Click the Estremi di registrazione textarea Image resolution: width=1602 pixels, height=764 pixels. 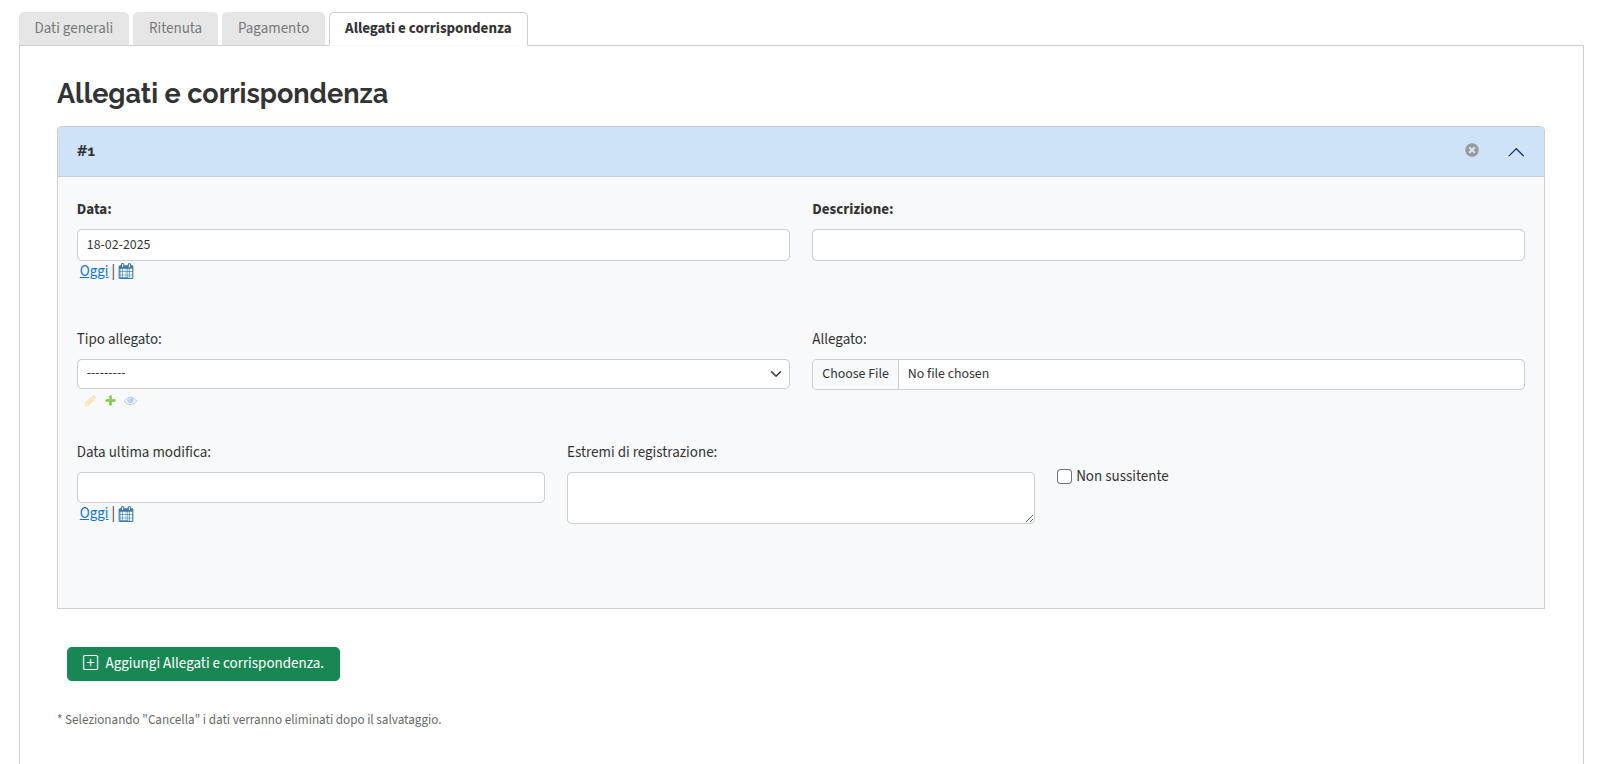[x=801, y=498]
